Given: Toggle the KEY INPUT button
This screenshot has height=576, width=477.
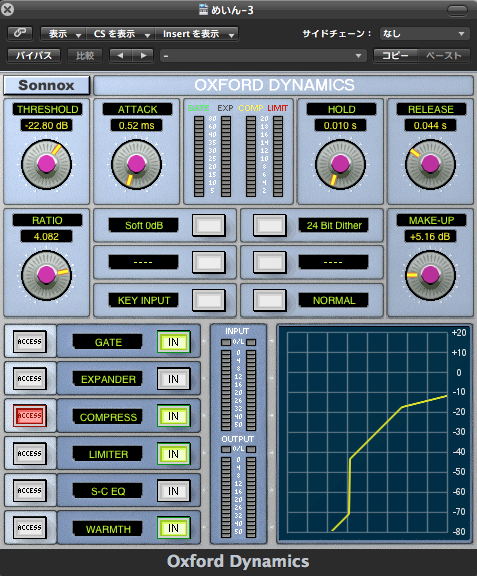Looking at the screenshot, I should point(209,300).
